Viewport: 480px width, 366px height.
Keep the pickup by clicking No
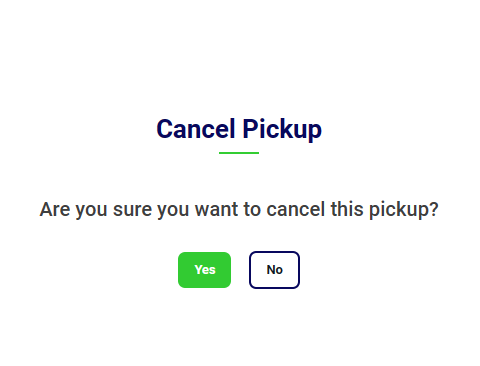[274, 270]
